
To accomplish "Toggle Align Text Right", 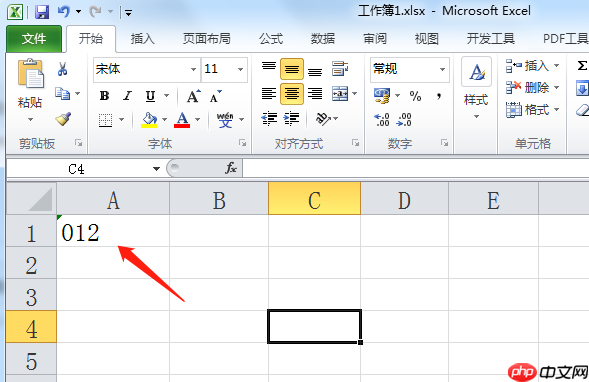I will (x=315, y=94).
